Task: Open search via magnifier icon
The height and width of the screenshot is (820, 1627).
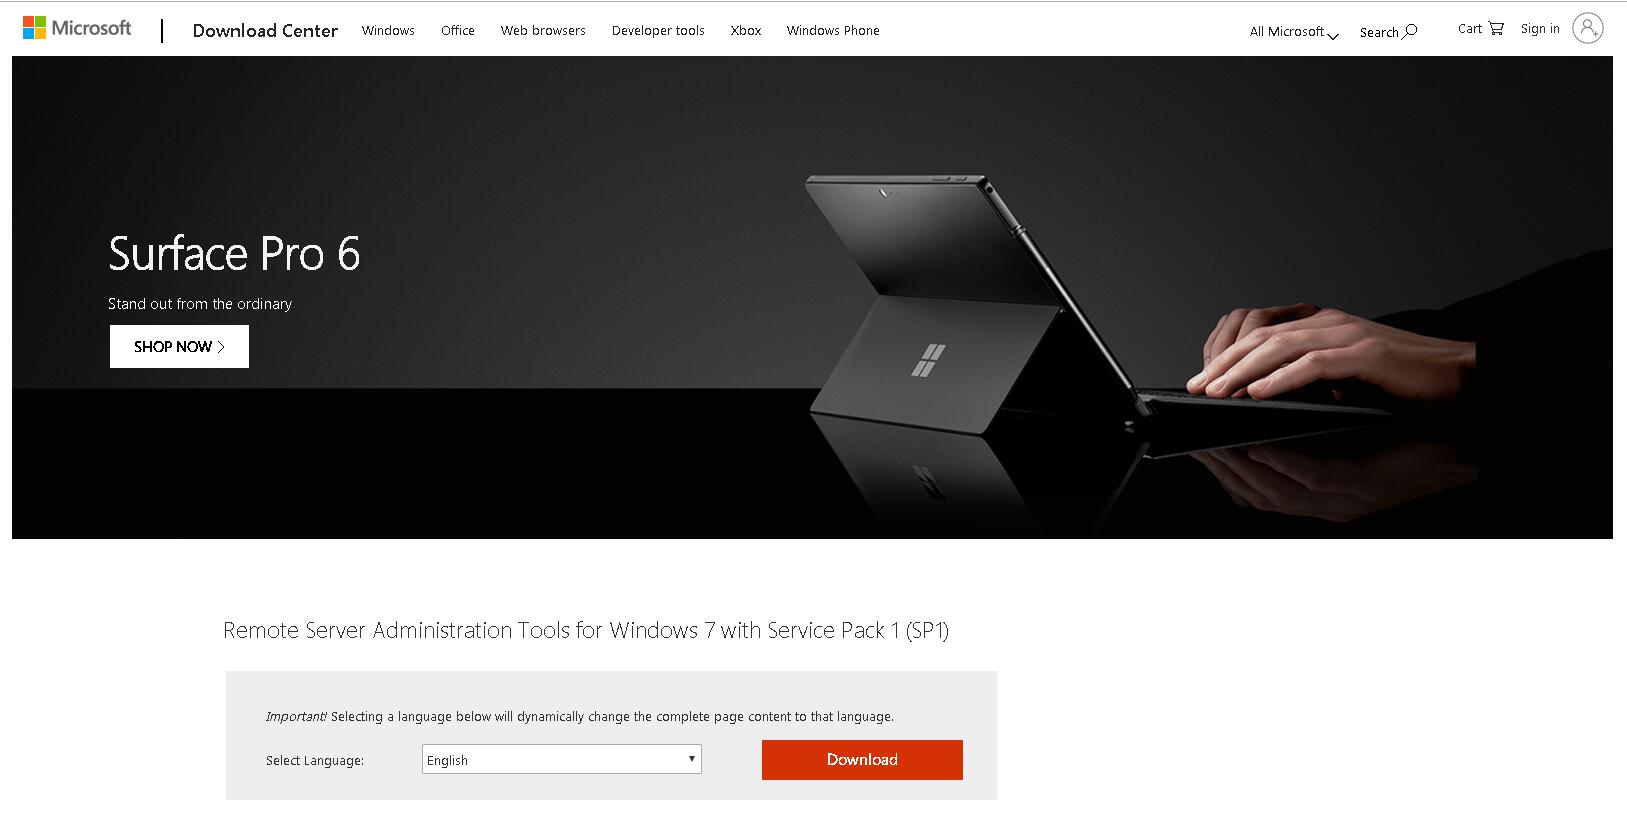Action: [x=1410, y=32]
